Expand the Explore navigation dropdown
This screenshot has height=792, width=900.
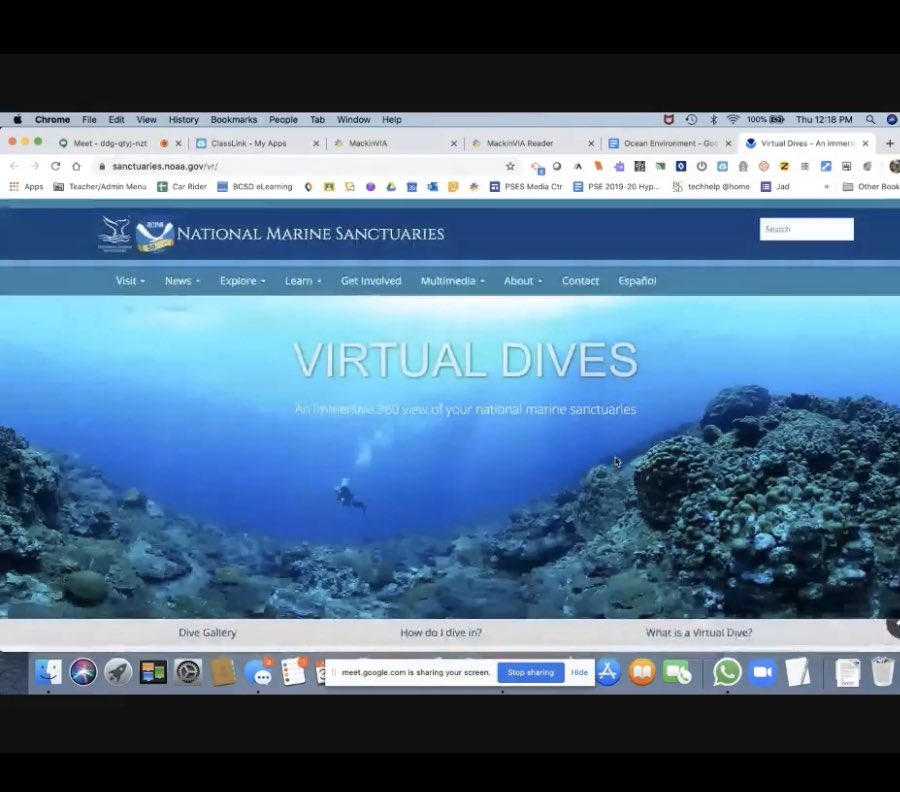point(242,281)
